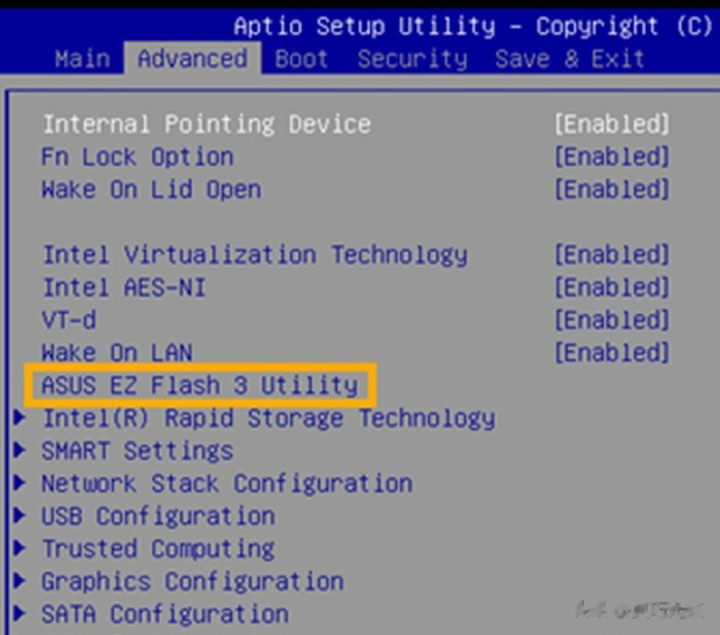Change the VT-d Enabled setting
Screen dimensions: 720x635
tap(611, 320)
